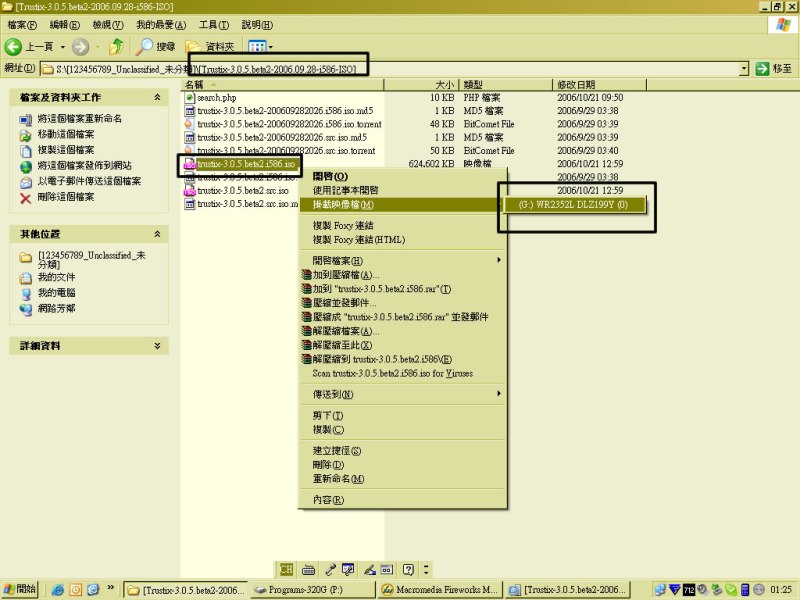Open the 檢視(V) menu
The image size is (800, 600).
point(108,24)
